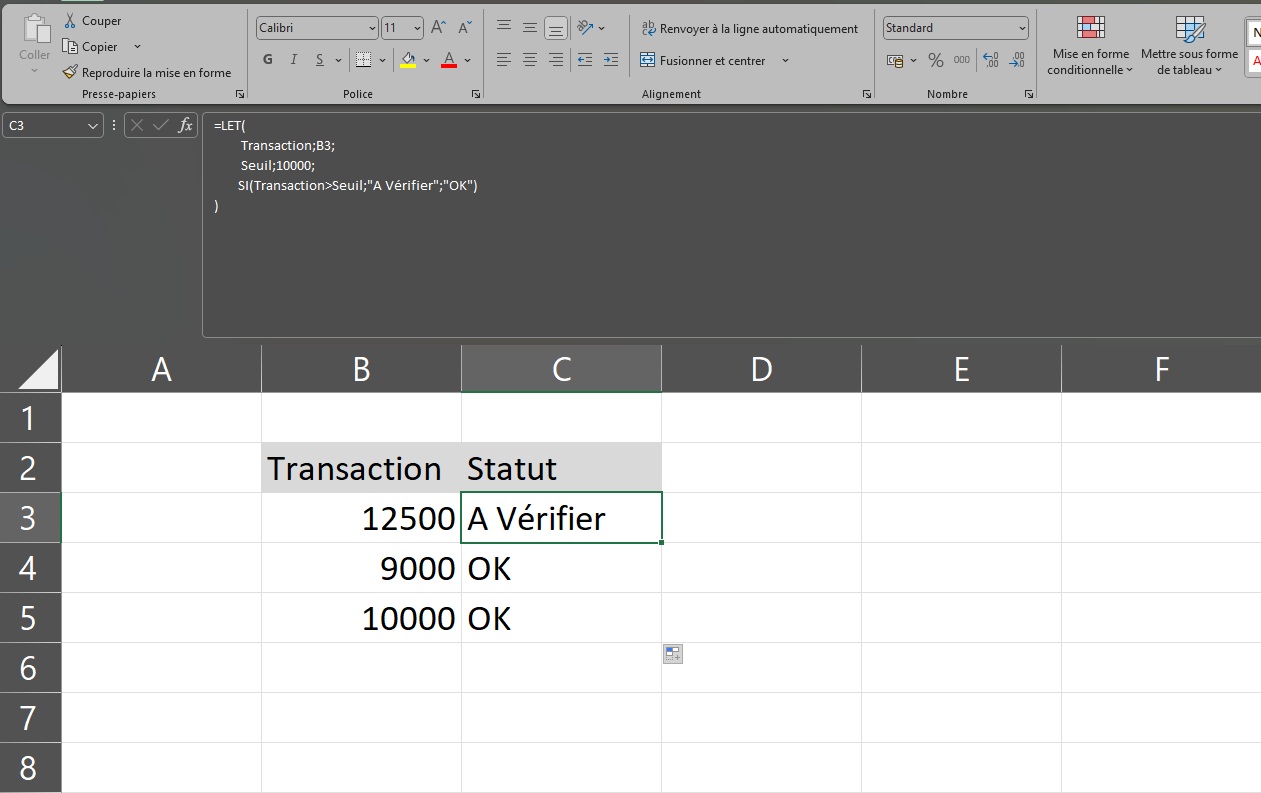Click into the LET formula bar text
Screen dimensions: 1261x793
(x=730, y=225)
